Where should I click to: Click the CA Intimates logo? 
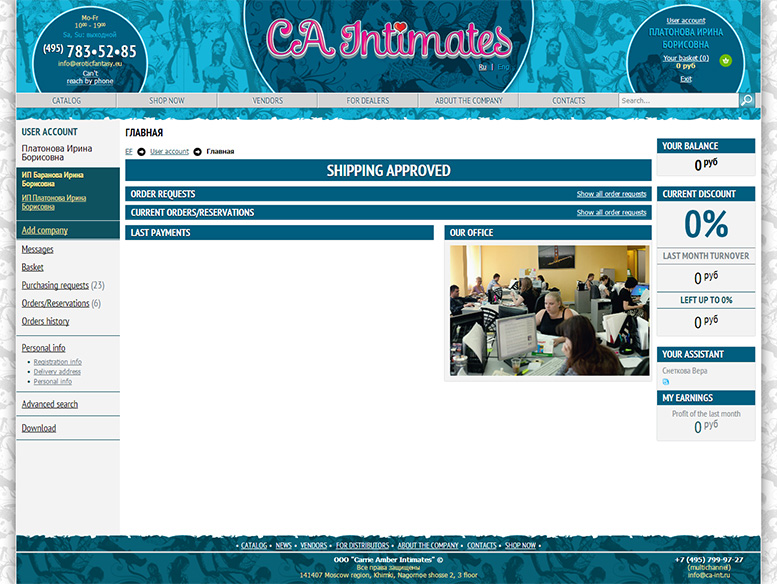[388, 39]
